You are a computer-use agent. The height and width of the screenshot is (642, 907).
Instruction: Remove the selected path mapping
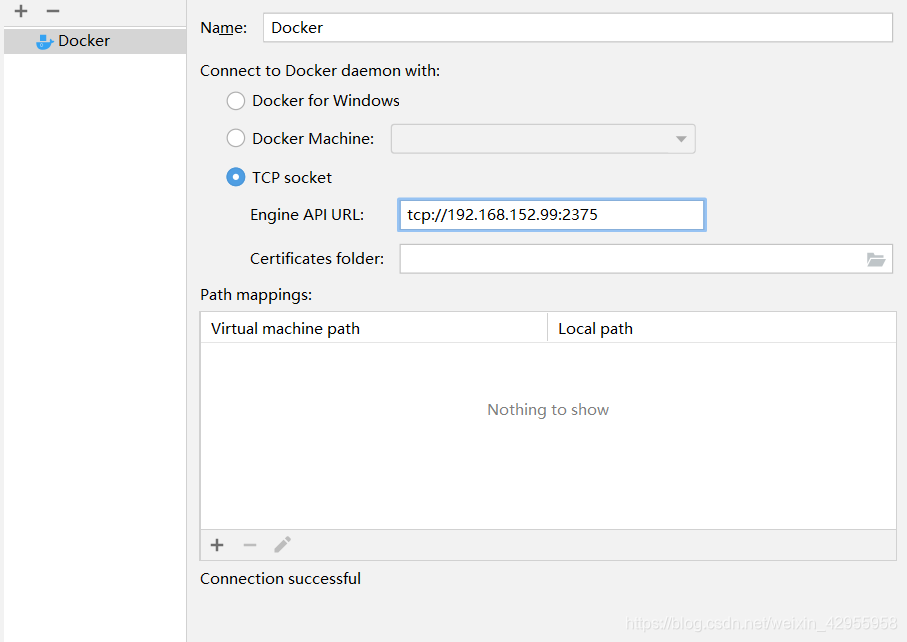(x=250, y=545)
